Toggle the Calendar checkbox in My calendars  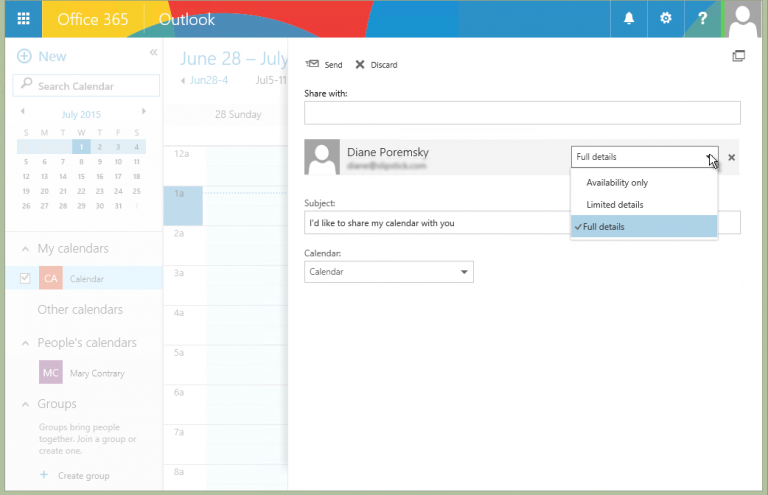coord(25,278)
